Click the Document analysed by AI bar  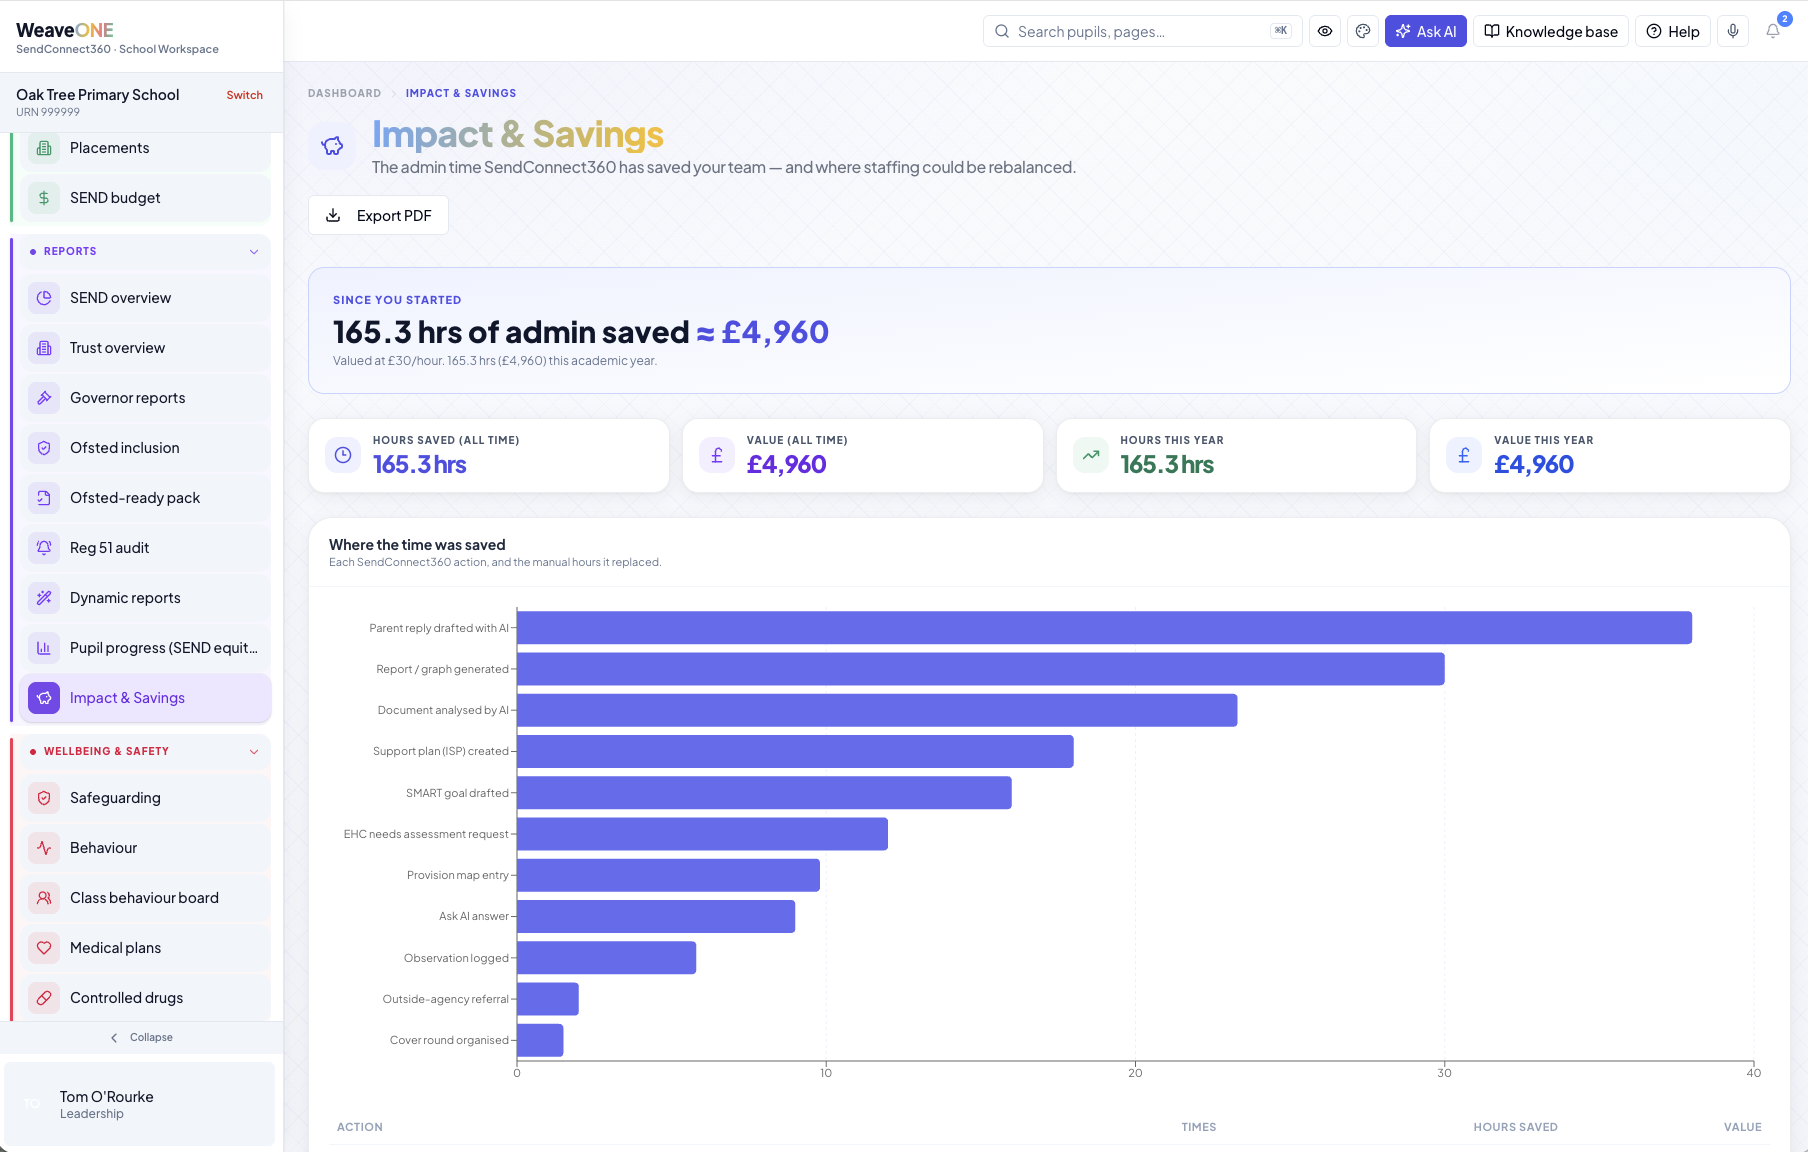[x=877, y=710]
